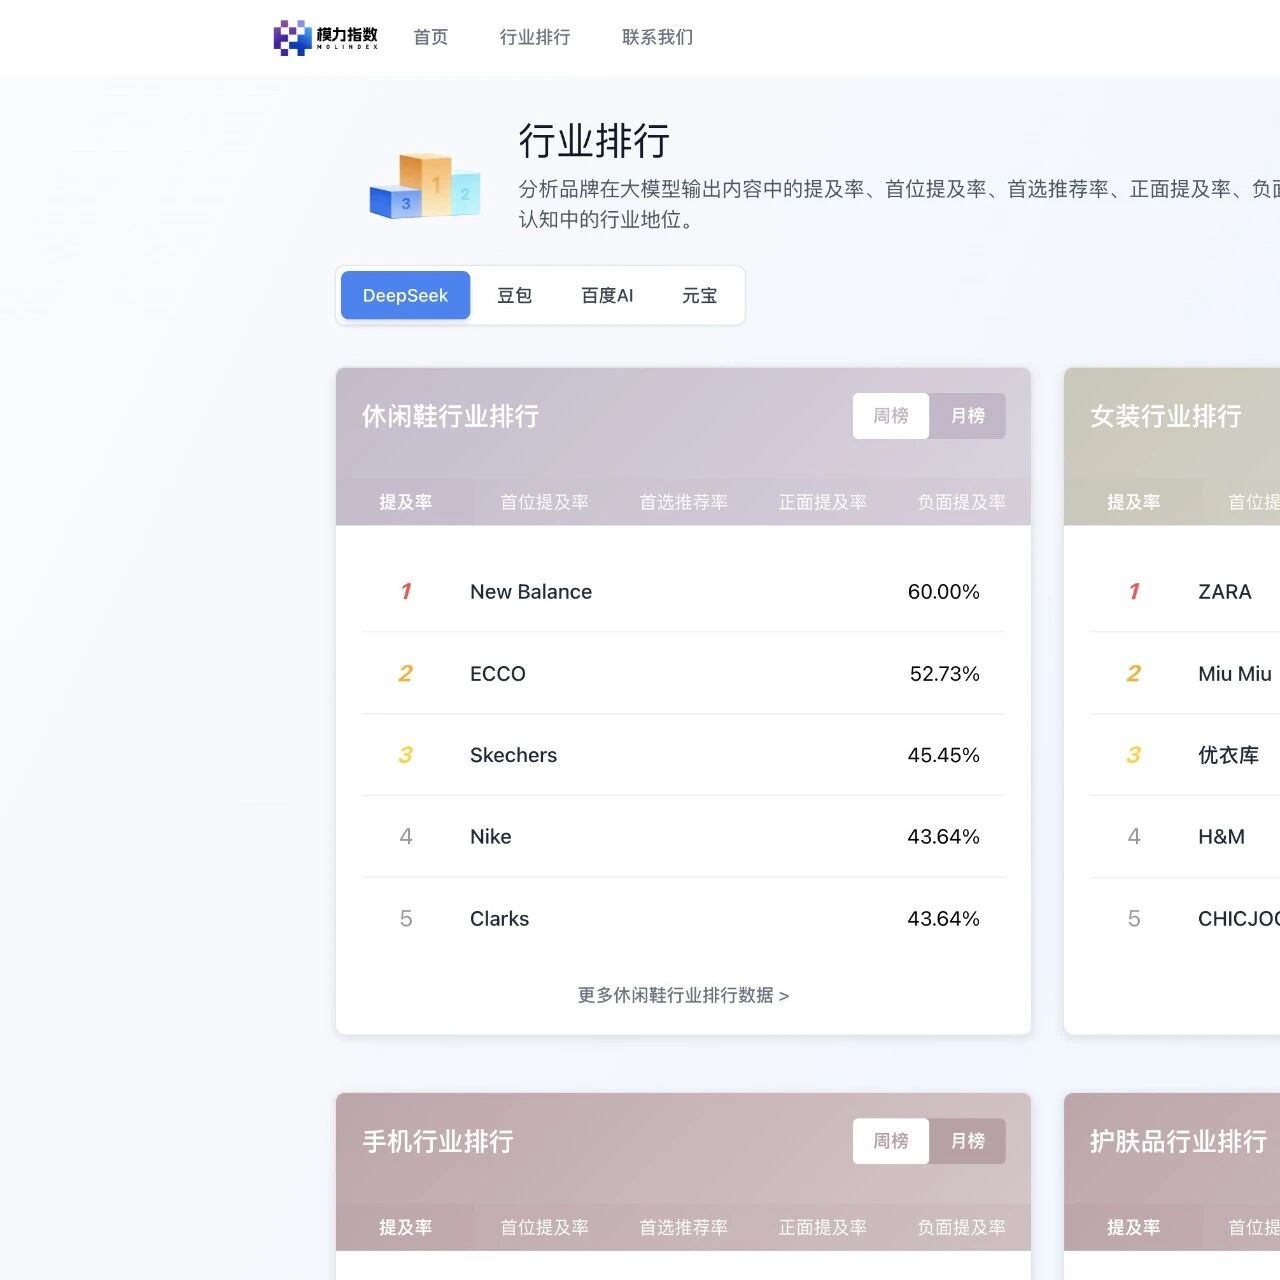Click the ZARA row in 女装 card
Viewport: 1280px width, 1280px height.
[x=1185, y=591]
